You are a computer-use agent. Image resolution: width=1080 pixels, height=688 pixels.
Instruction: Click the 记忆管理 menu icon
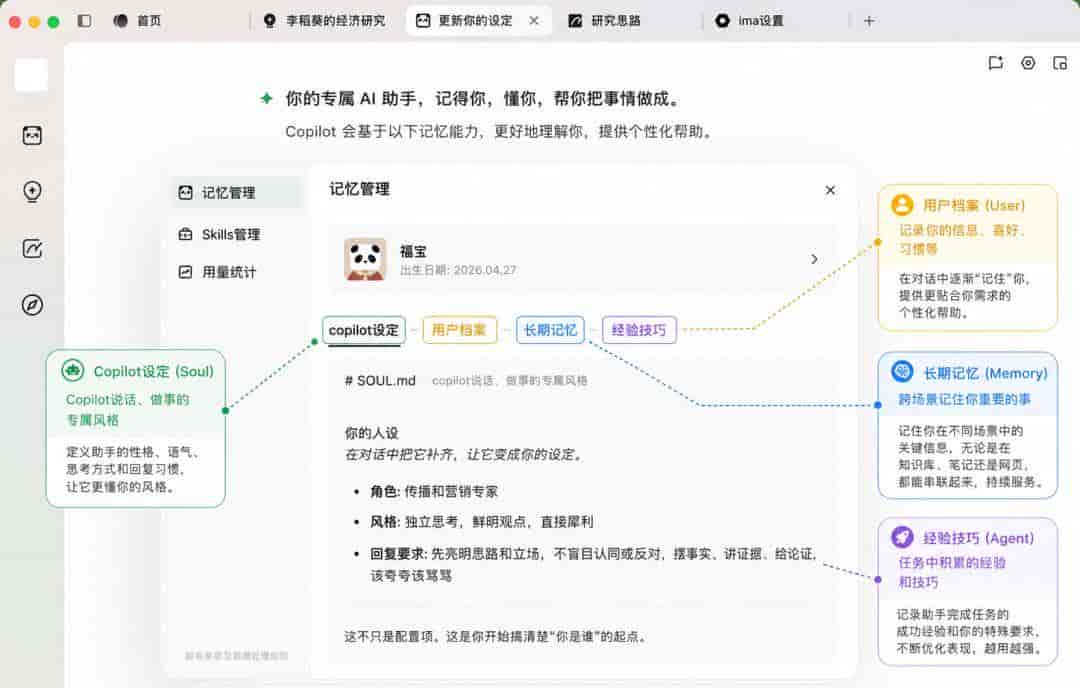pos(185,193)
